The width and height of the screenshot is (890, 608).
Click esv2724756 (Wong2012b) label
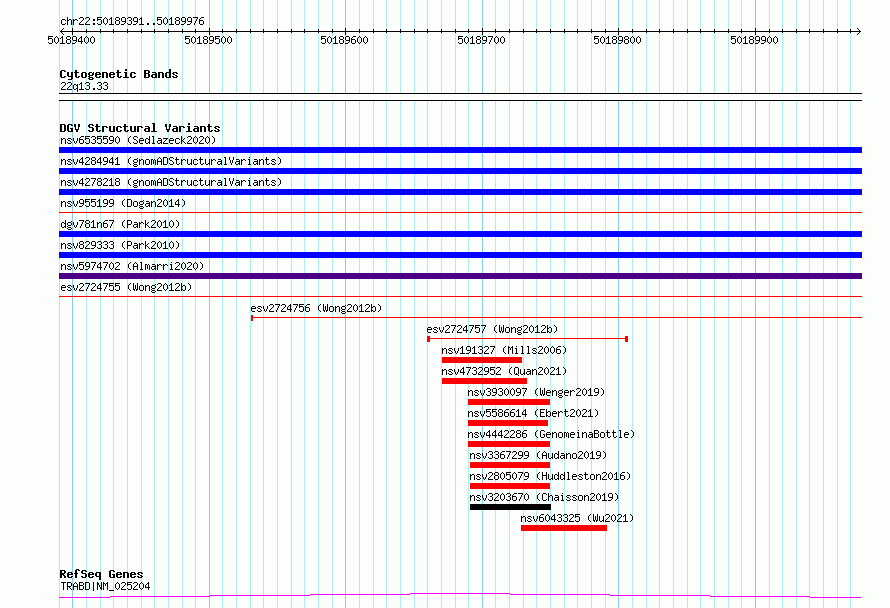point(316,308)
